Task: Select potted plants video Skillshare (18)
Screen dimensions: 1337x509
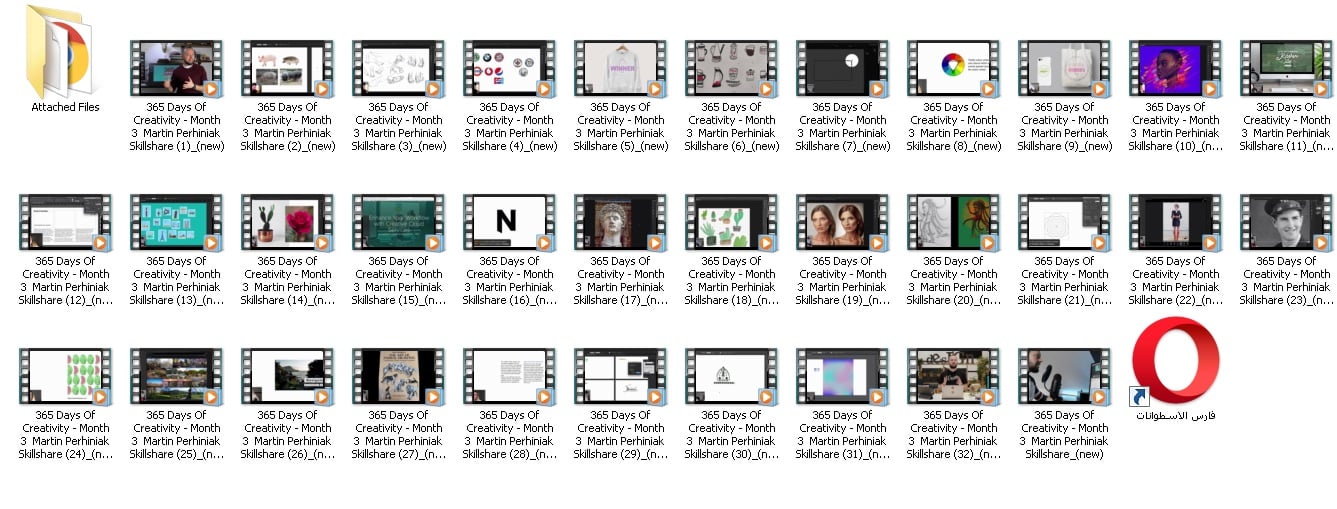Action: pyautogui.click(x=732, y=223)
